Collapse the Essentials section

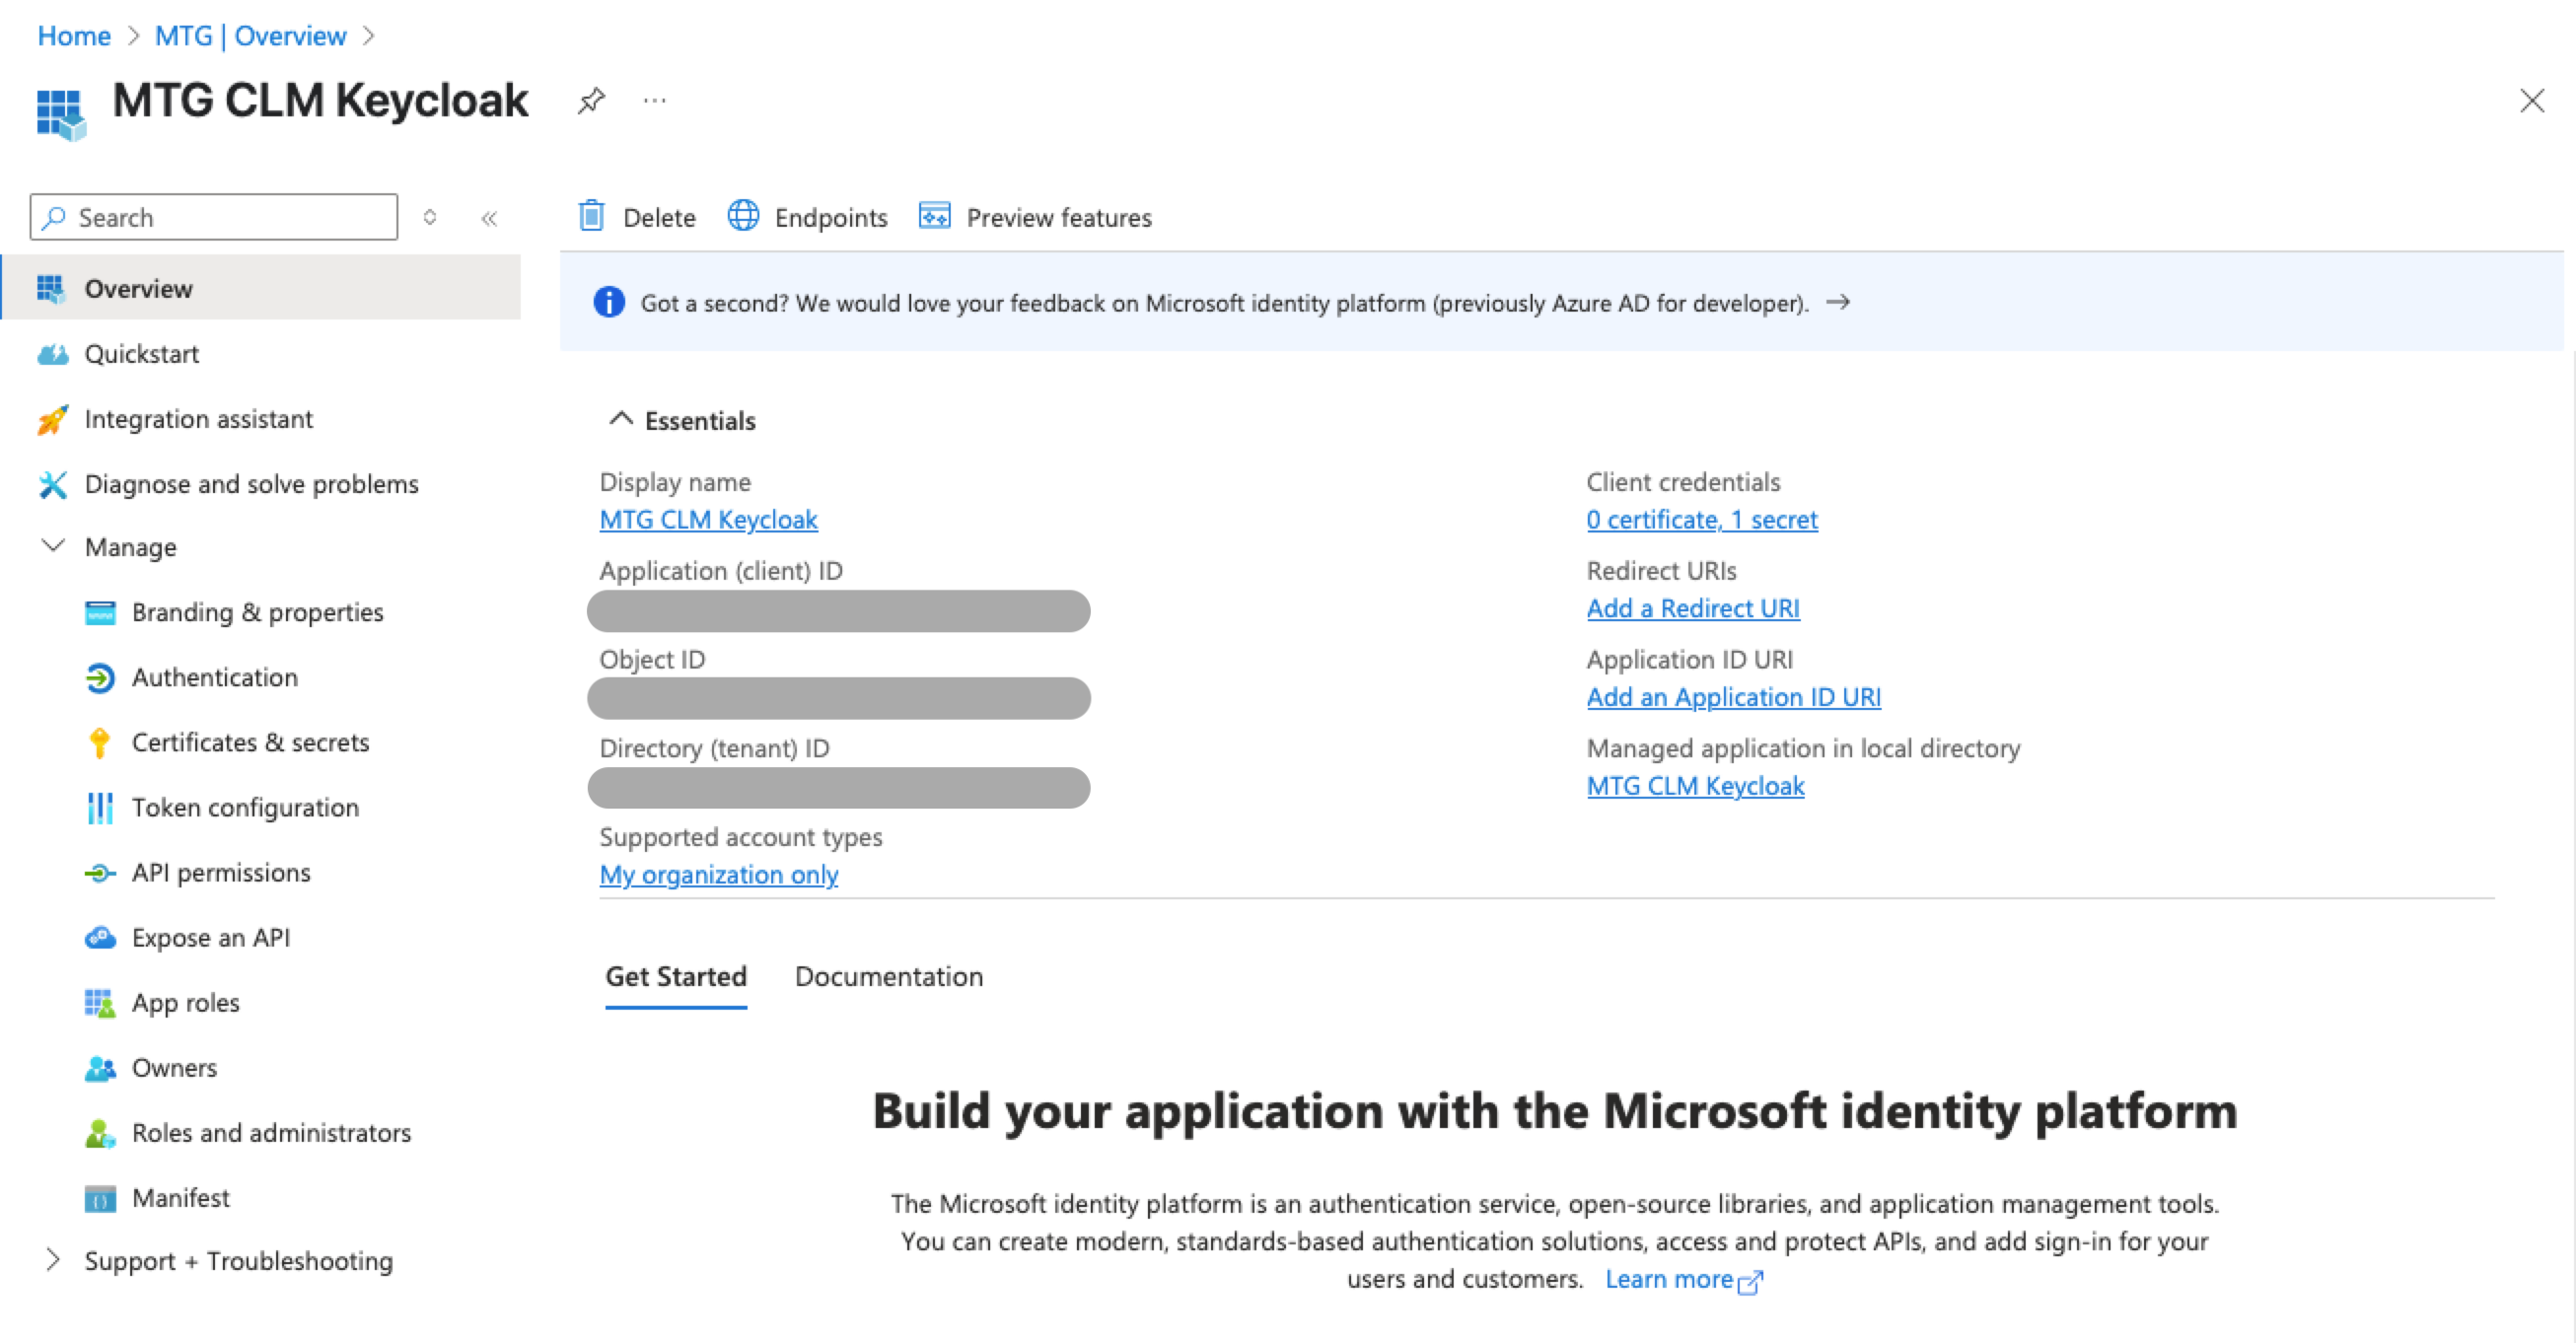(x=621, y=419)
